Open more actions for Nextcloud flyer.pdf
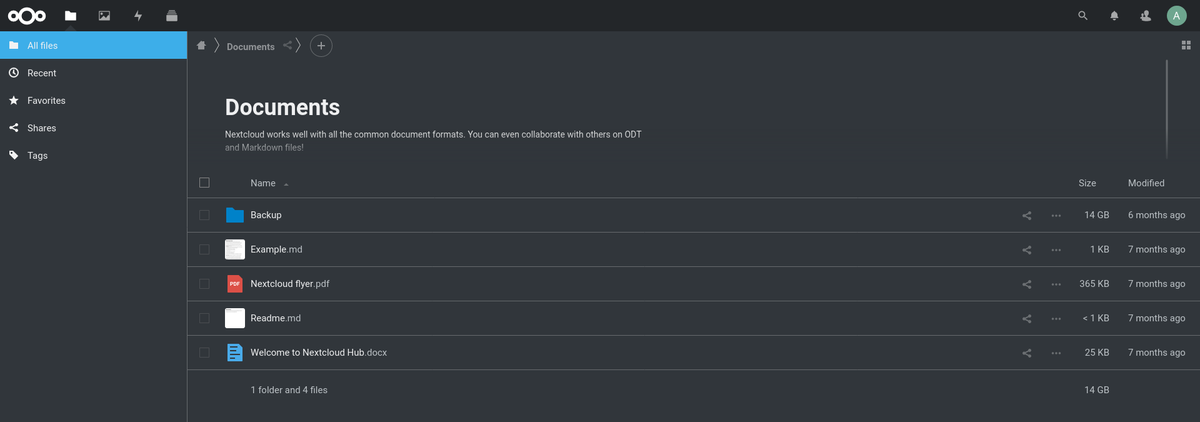 coord(1056,284)
